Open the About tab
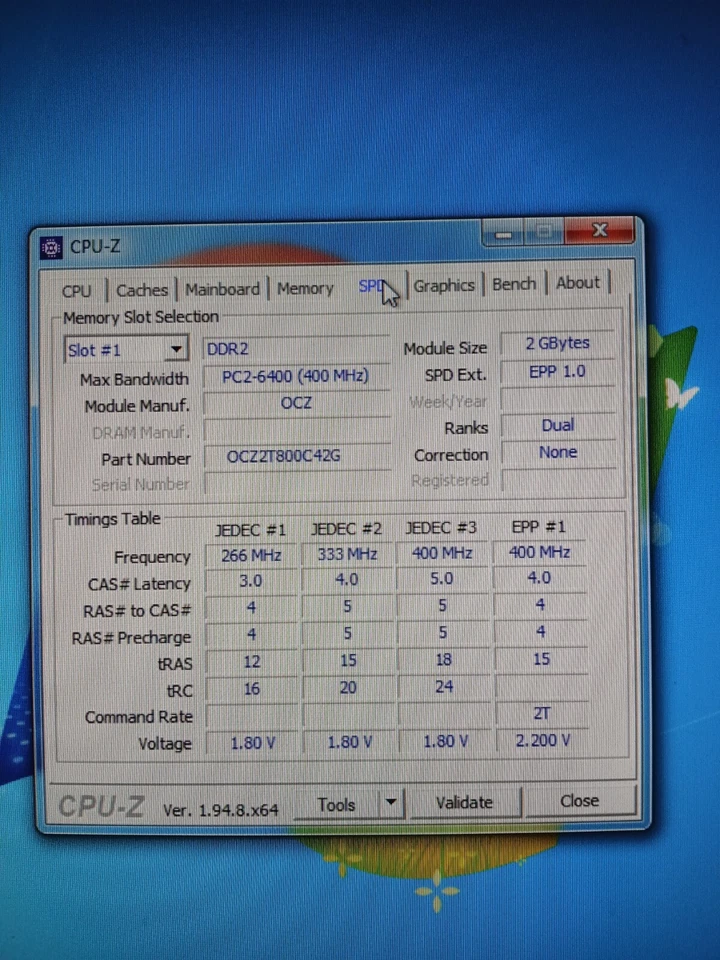Image resolution: width=720 pixels, height=960 pixels. [577, 283]
